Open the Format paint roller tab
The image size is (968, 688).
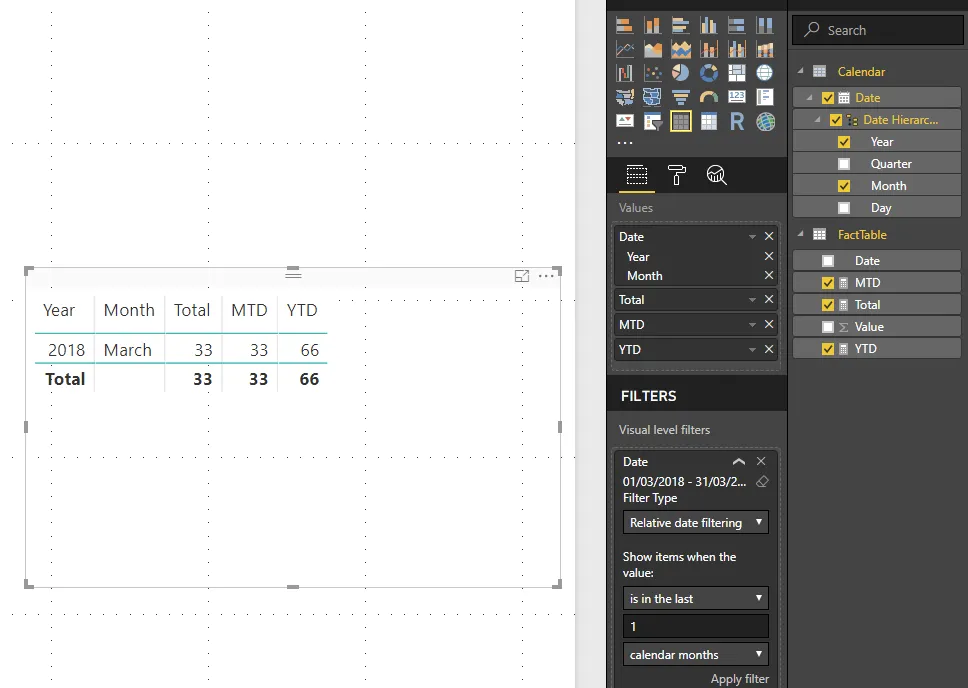pyautogui.click(x=677, y=175)
